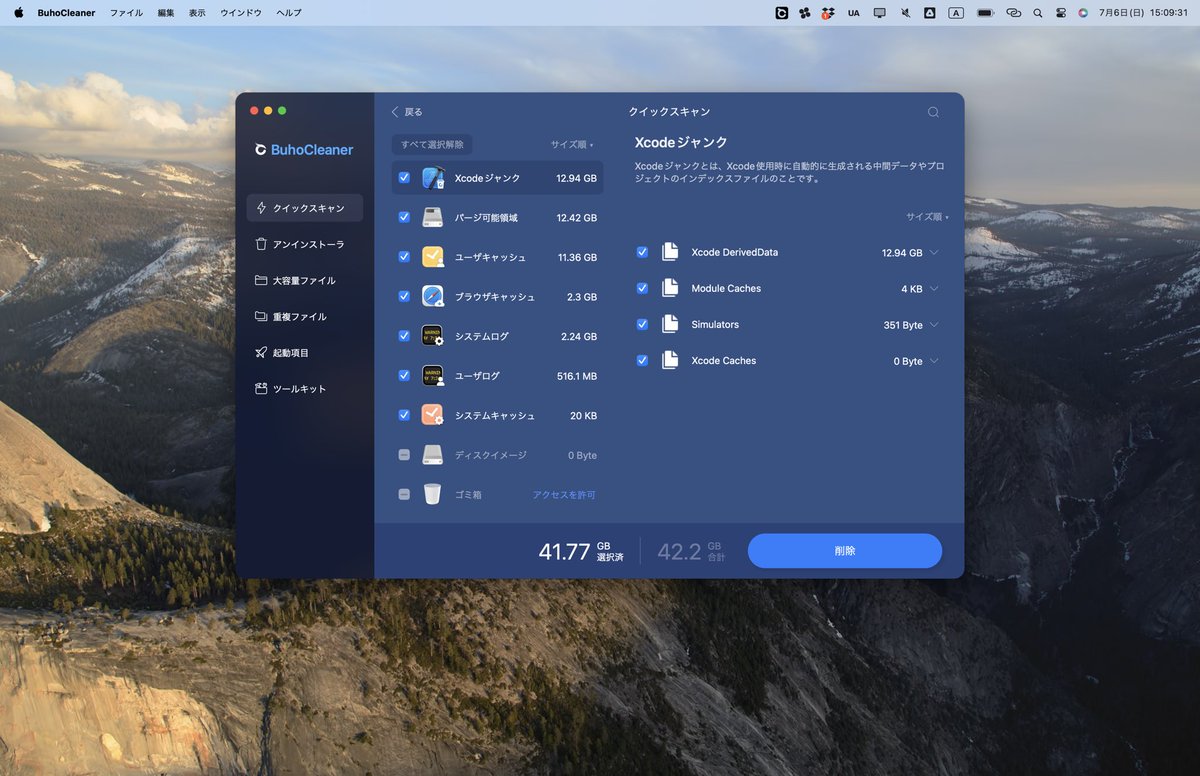
Task: Open the ツールキット sidebar item
Action: click(x=305, y=388)
